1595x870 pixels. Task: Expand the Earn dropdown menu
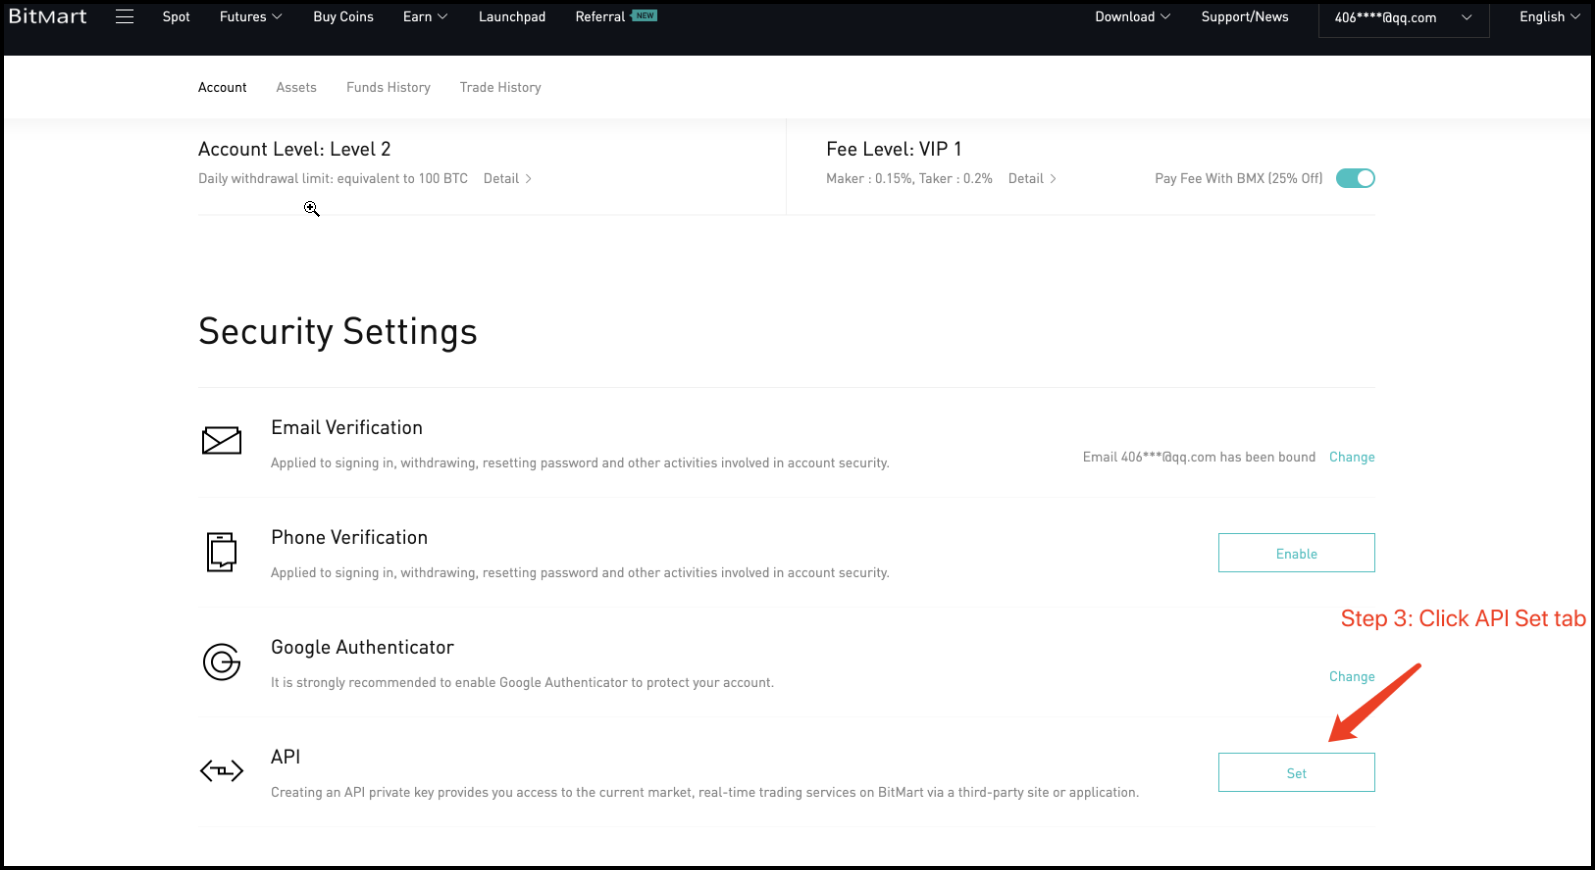click(x=425, y=17)
